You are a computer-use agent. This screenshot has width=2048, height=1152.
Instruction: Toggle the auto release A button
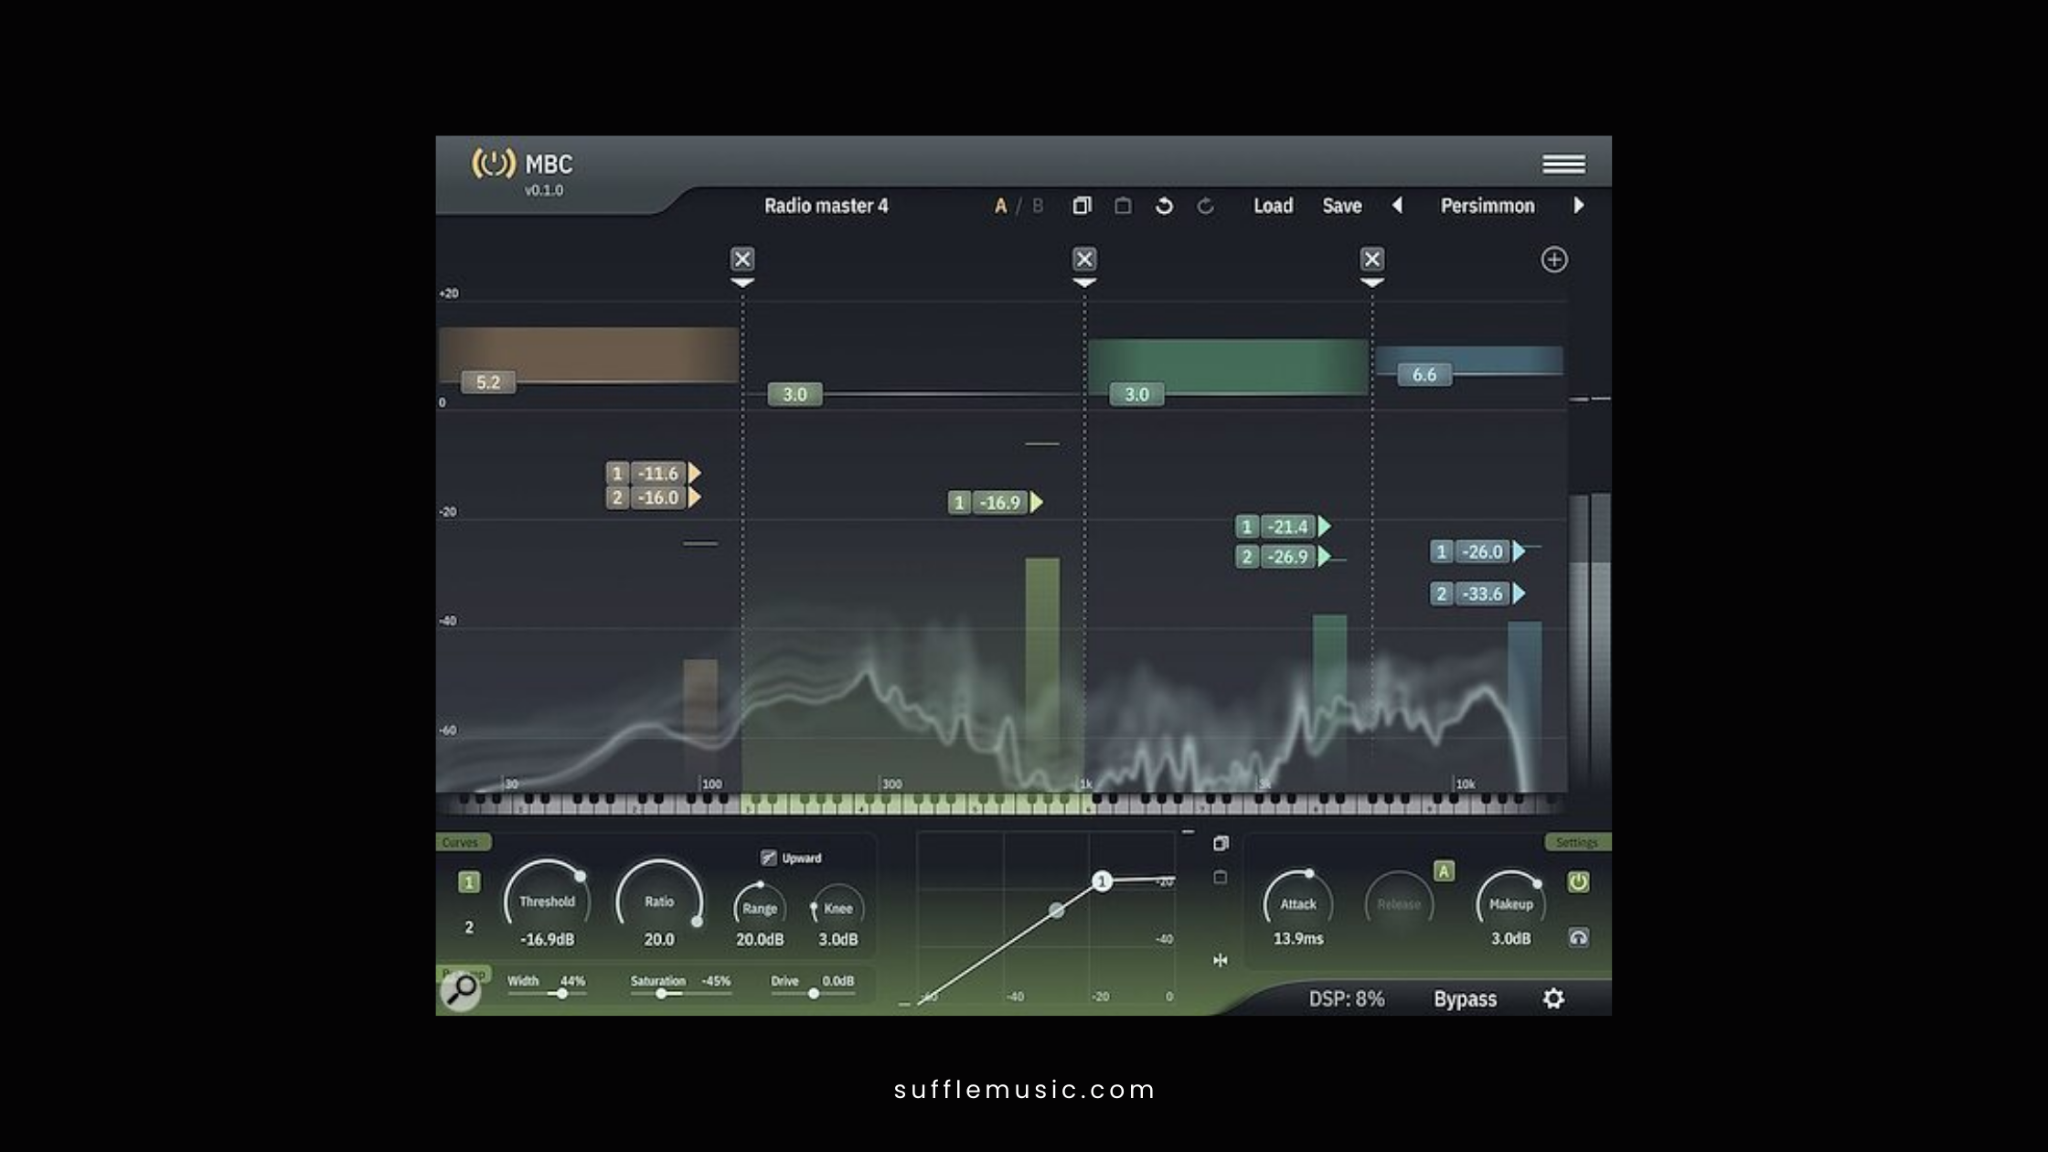click(1444, 871)
